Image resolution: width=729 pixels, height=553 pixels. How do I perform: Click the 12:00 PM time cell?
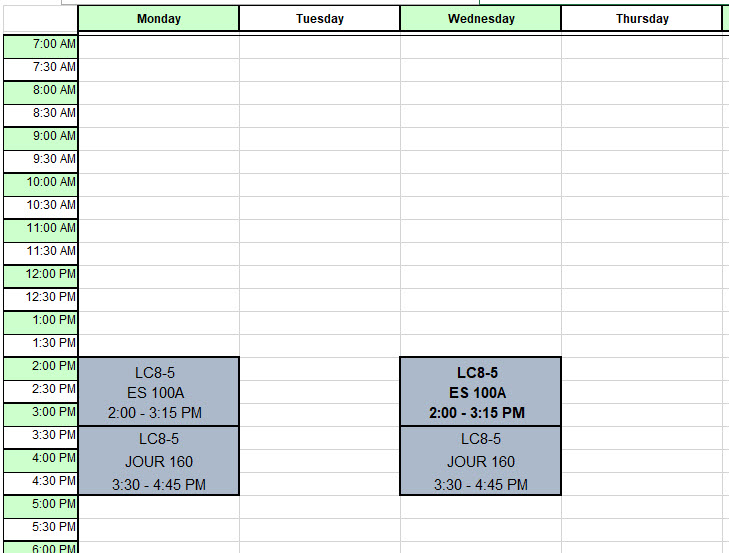pos(41,277)
